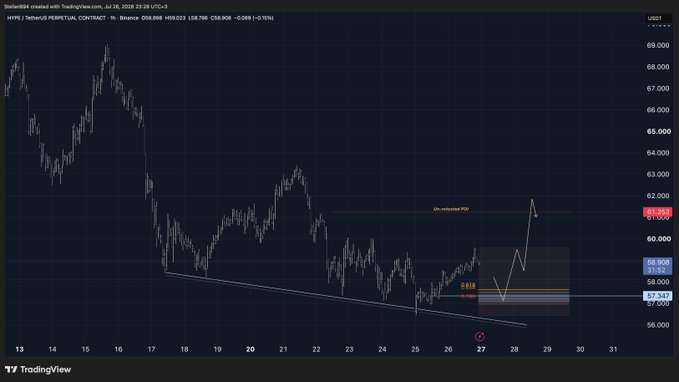Select the HYPE / TetherUS PERPETUAL CONTRACT title
Image resolution: width=679 pixels, height=382 pixels.
tap(56, 18)
